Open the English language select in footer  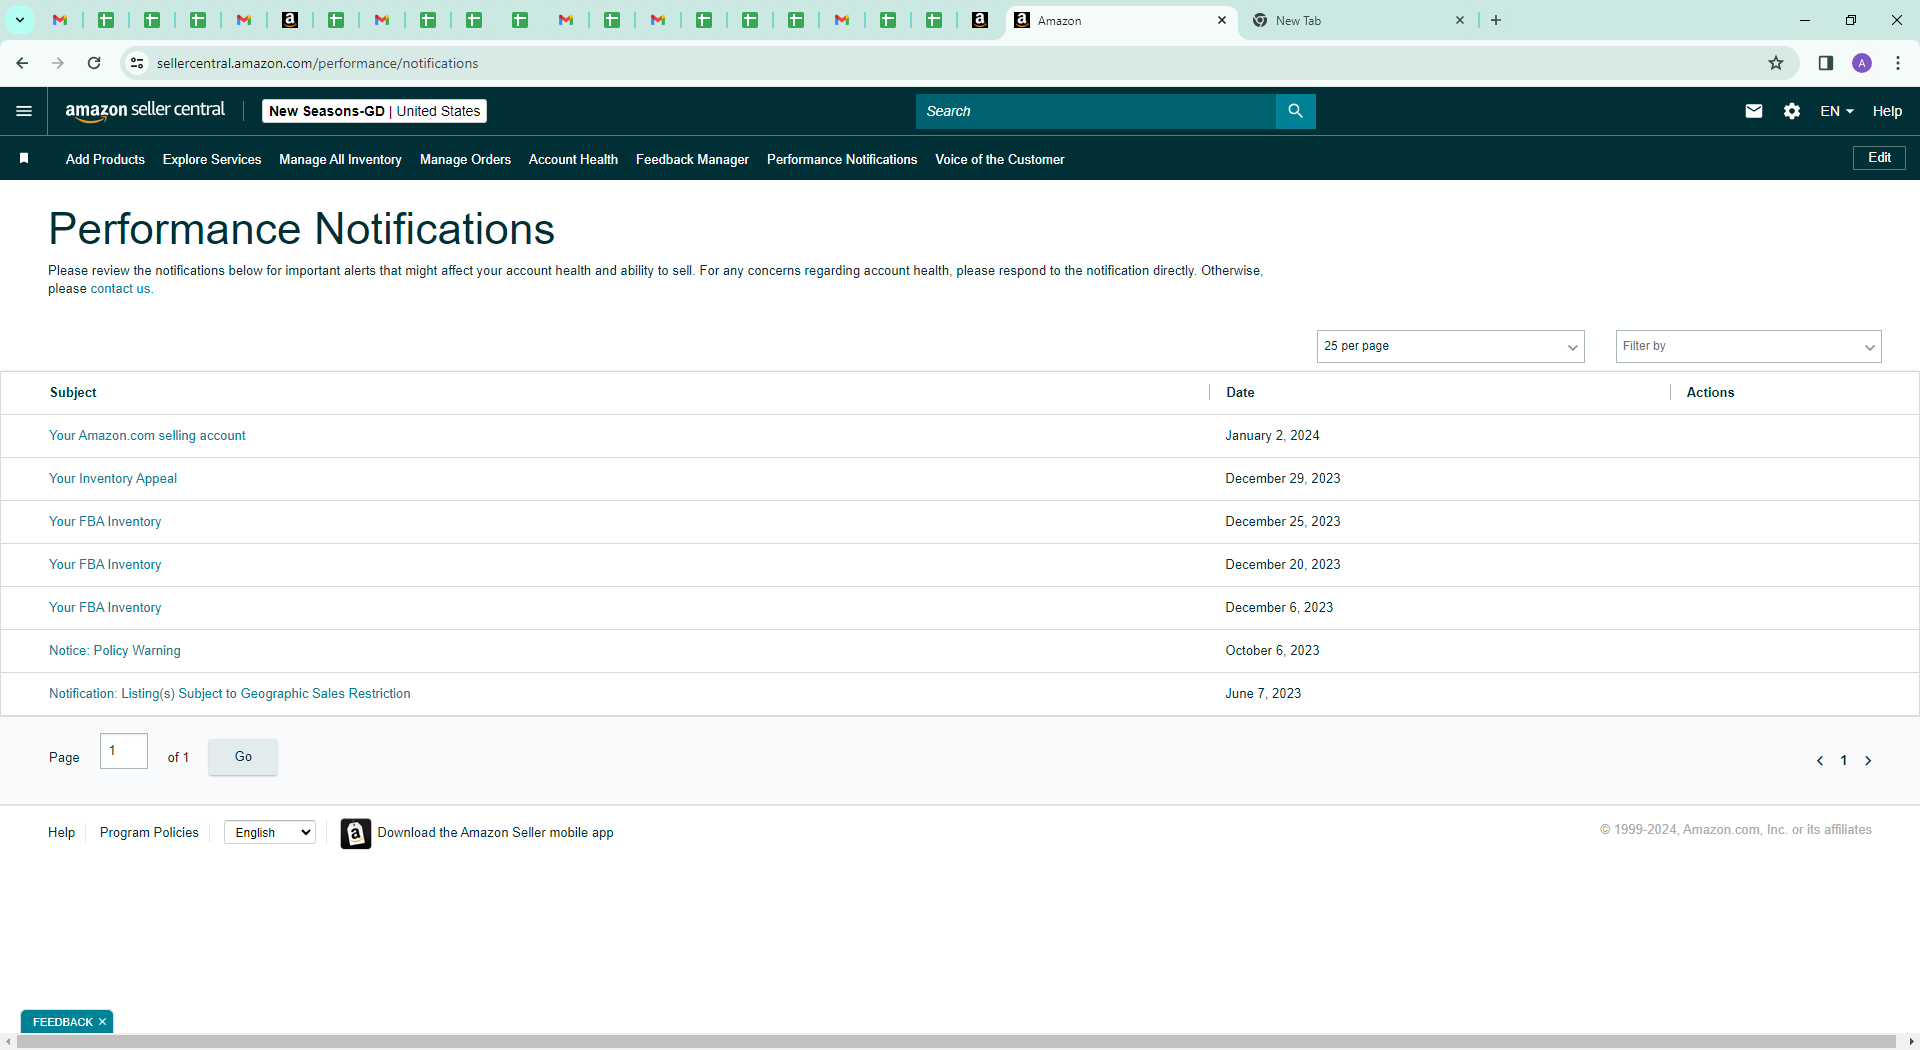[x=270, y=832]
